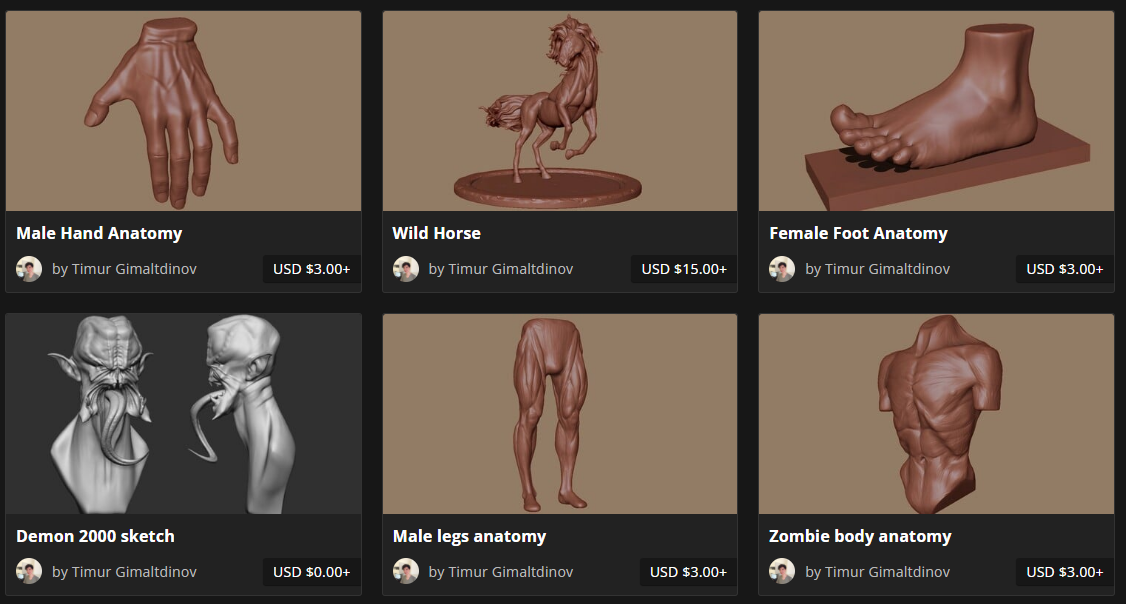Viewport: 1126px width, 604px height.
Task: Click author avatar on Zombie body anatomy card
Action: 782,572
